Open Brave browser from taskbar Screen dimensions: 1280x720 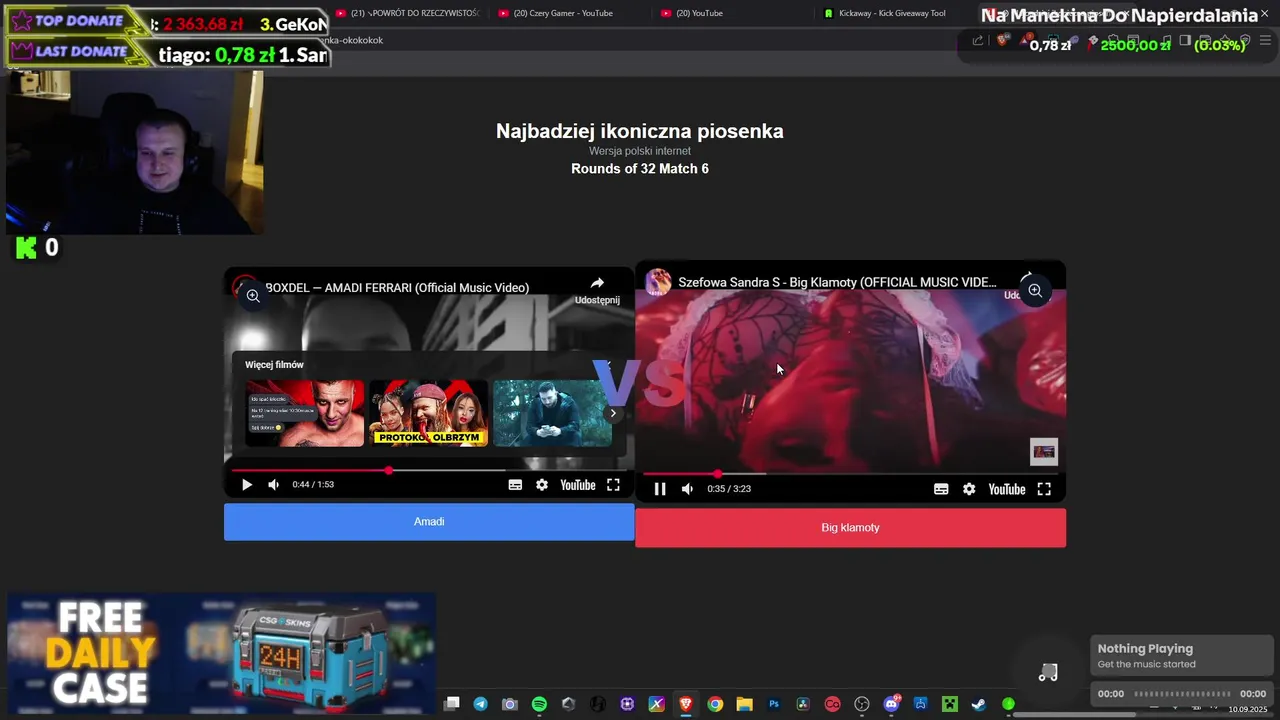(686, 704)
